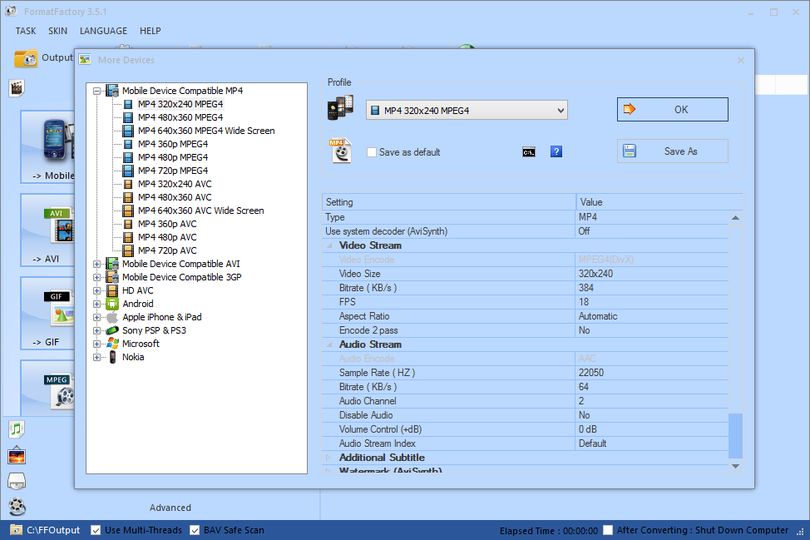This screenshot has height=540, width=810.
Task: Click the Video Size value 320x240
Action: click(x=596, y=274)
